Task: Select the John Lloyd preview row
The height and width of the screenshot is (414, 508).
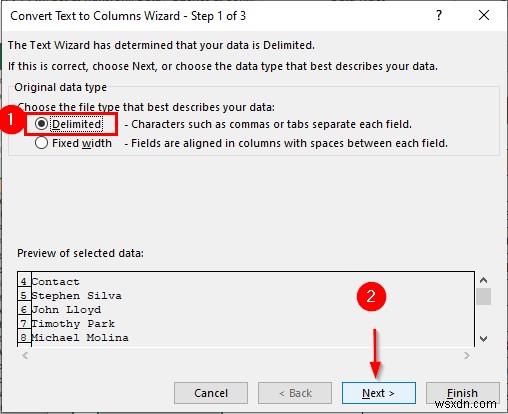Action: click(x=246, y=310)
